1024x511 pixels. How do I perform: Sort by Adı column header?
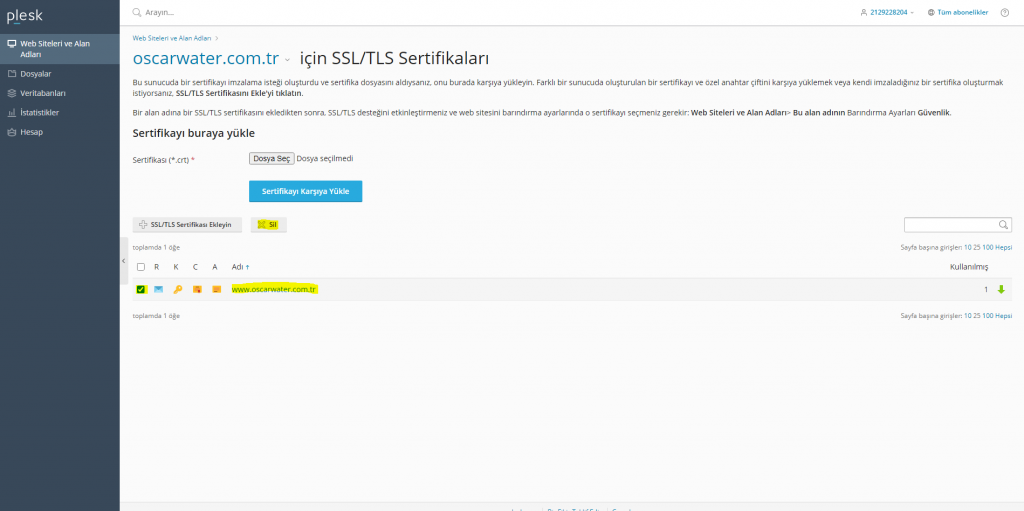coord(240,267)
